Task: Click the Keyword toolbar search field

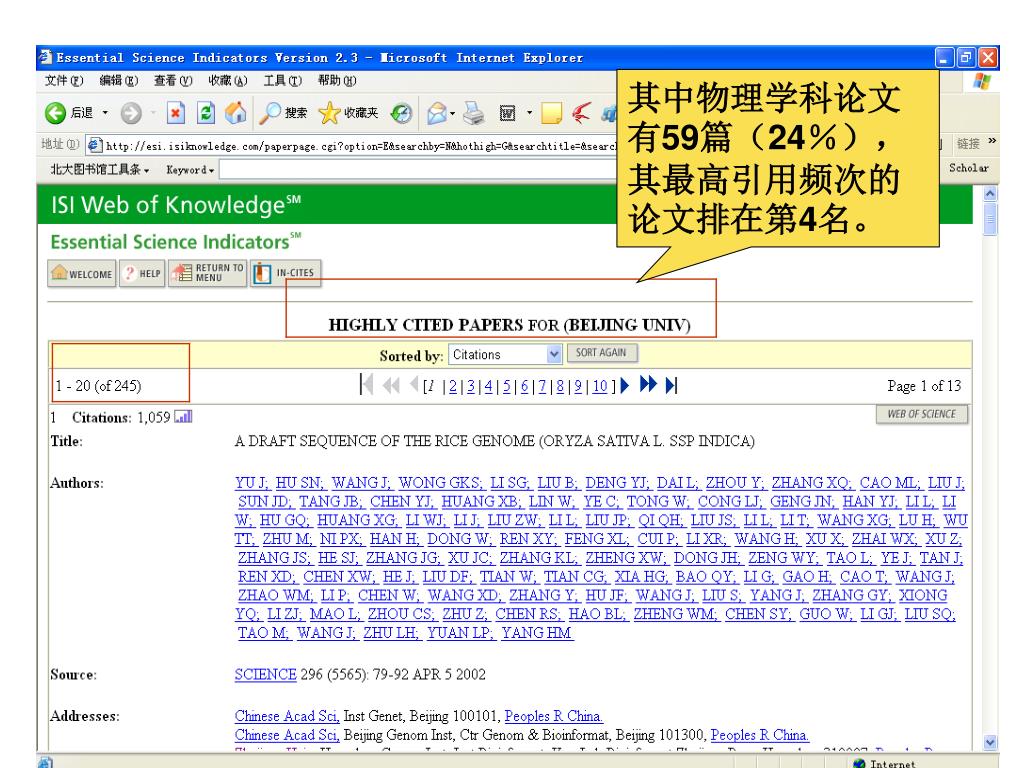Action: click(418, 170)
